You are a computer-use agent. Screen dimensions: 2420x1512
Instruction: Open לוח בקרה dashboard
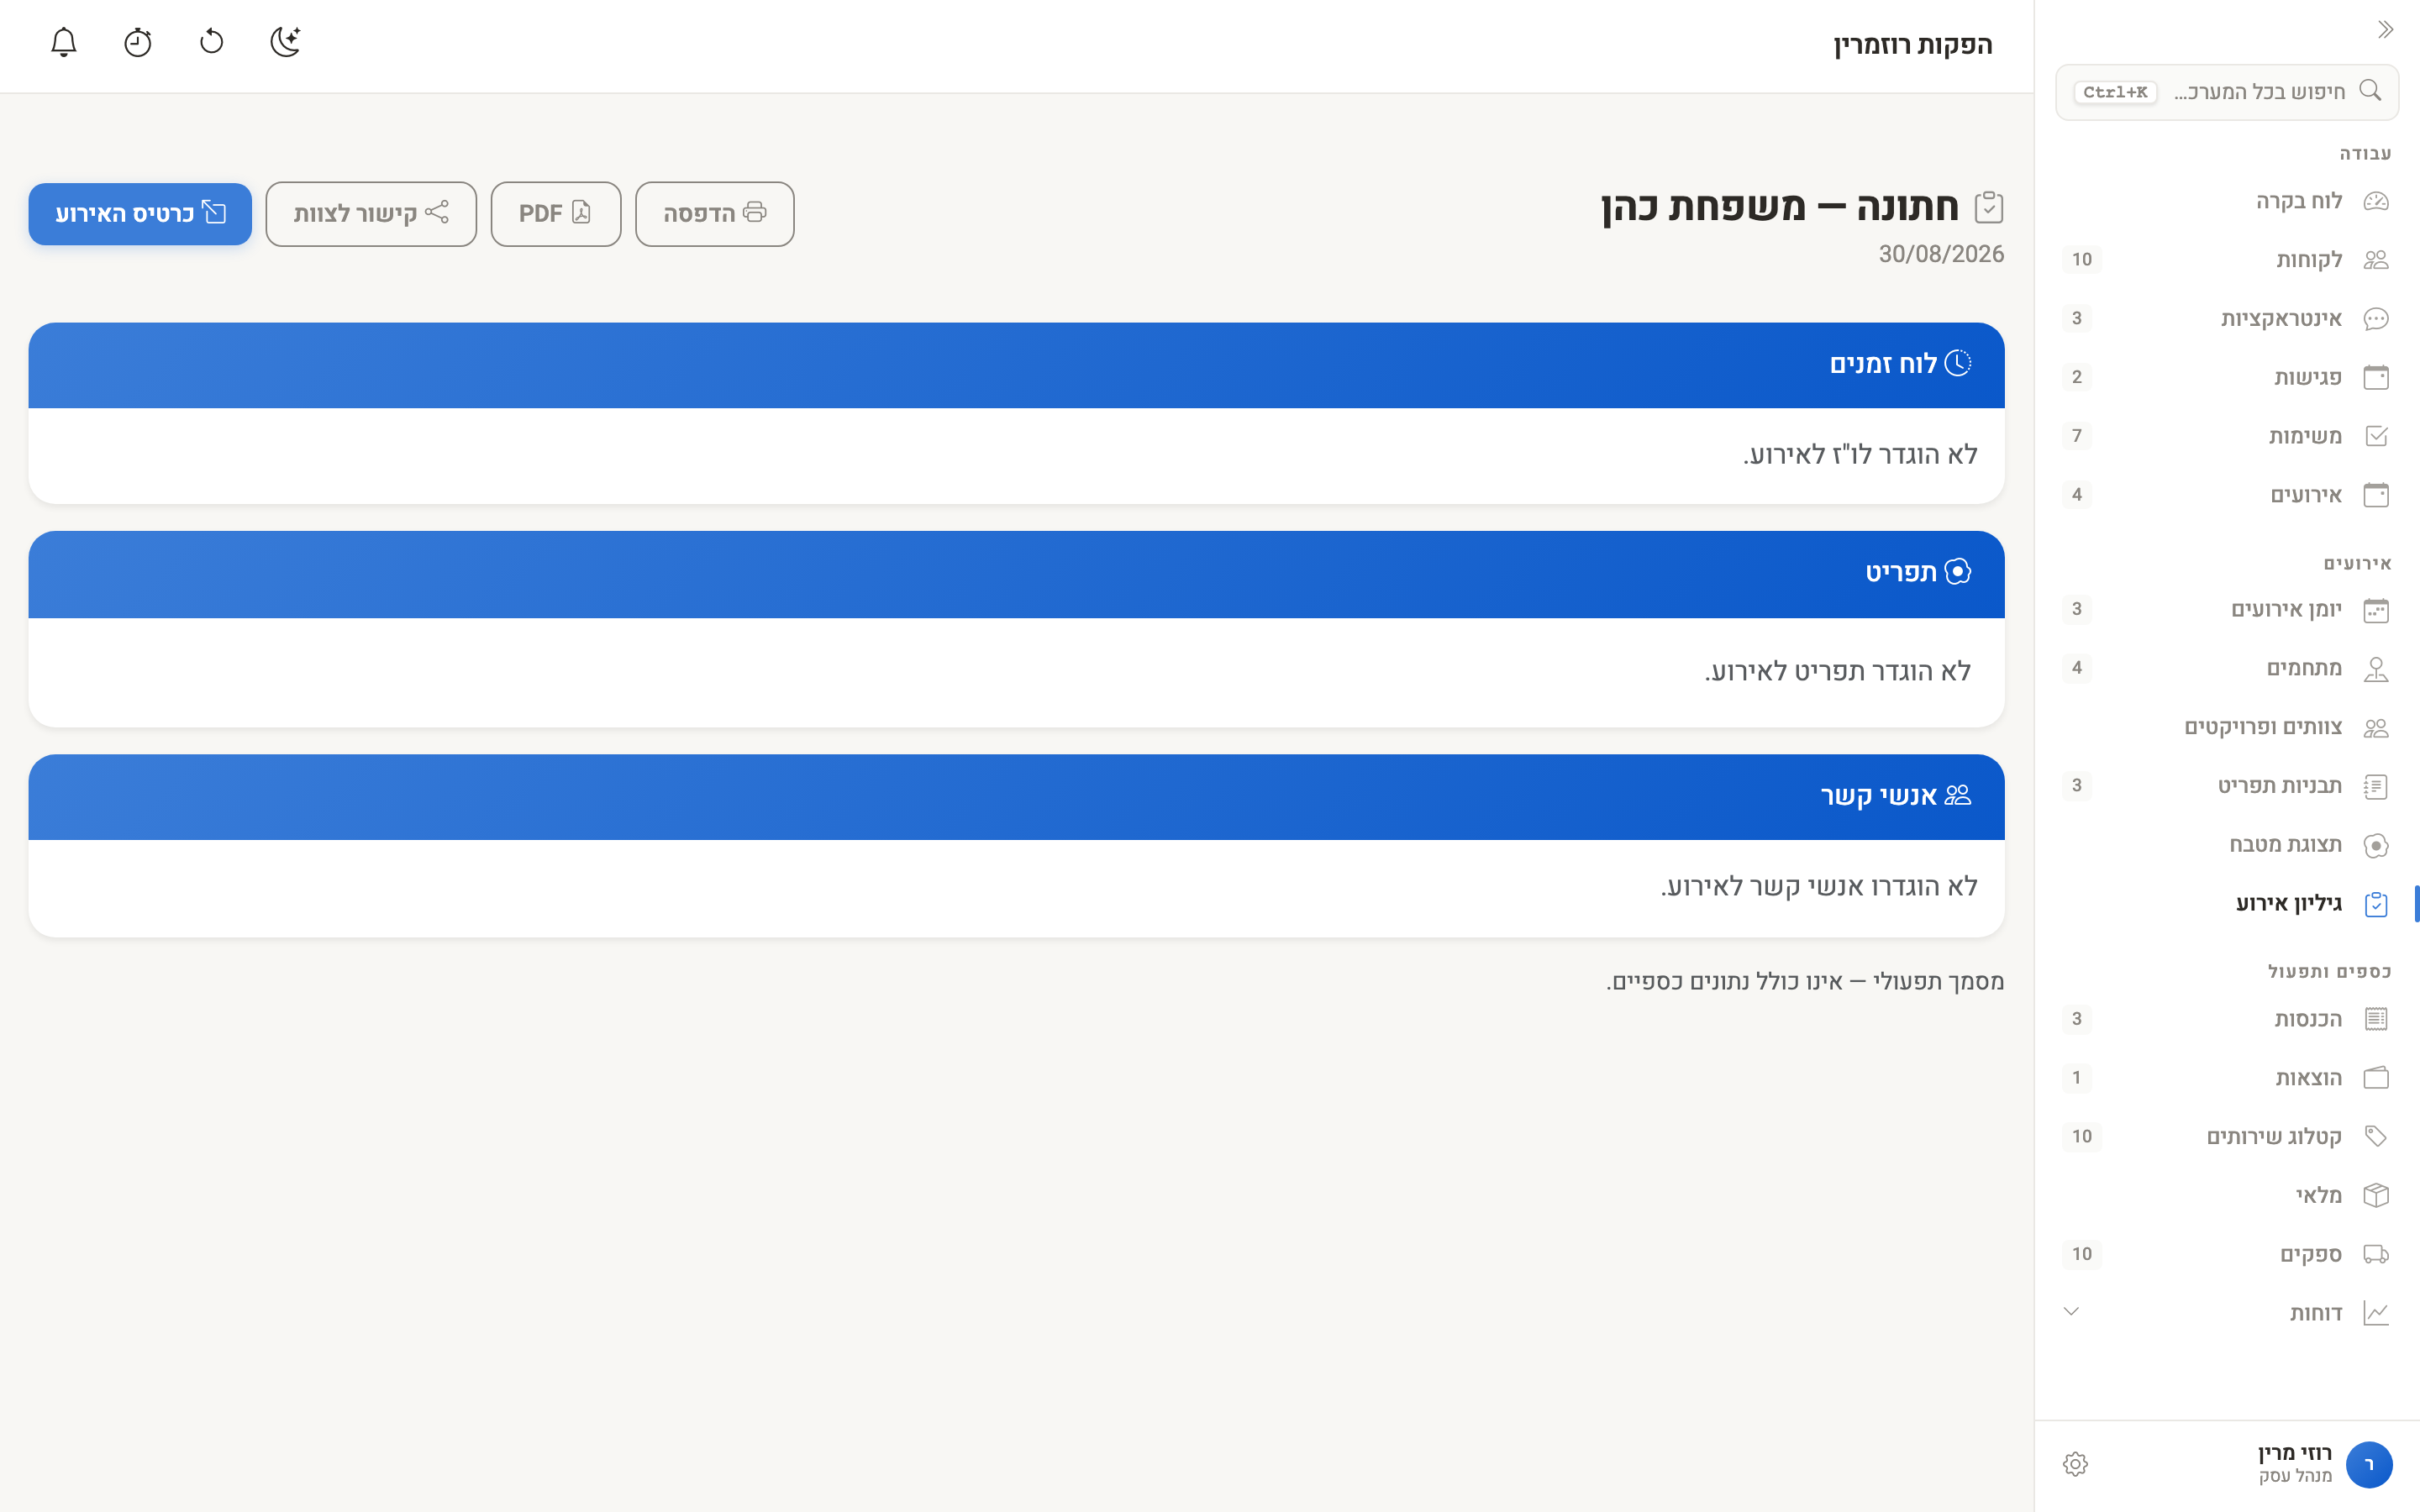(x=2227, y=201)
